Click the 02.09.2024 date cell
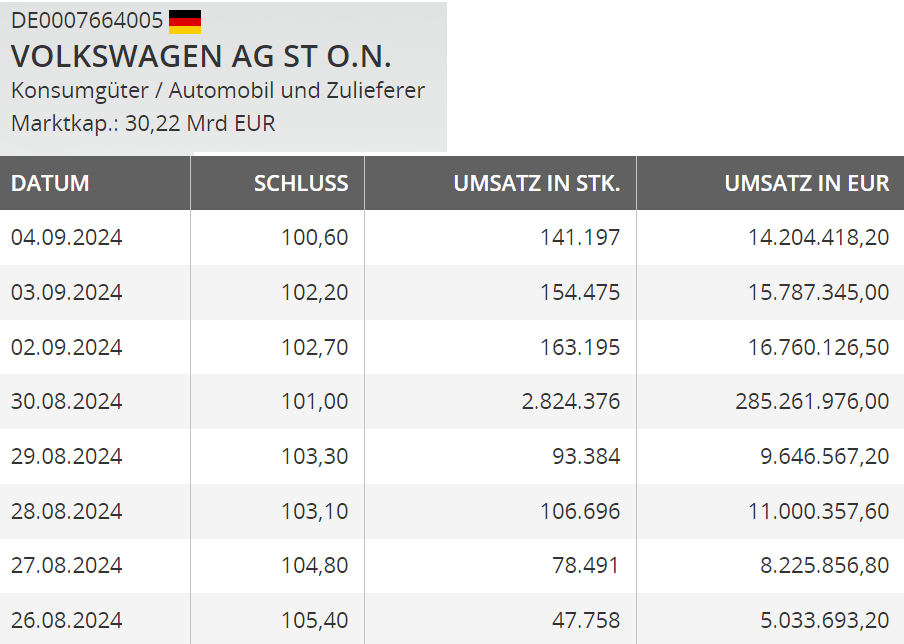 pyautogui.click(x=67, y=347)
